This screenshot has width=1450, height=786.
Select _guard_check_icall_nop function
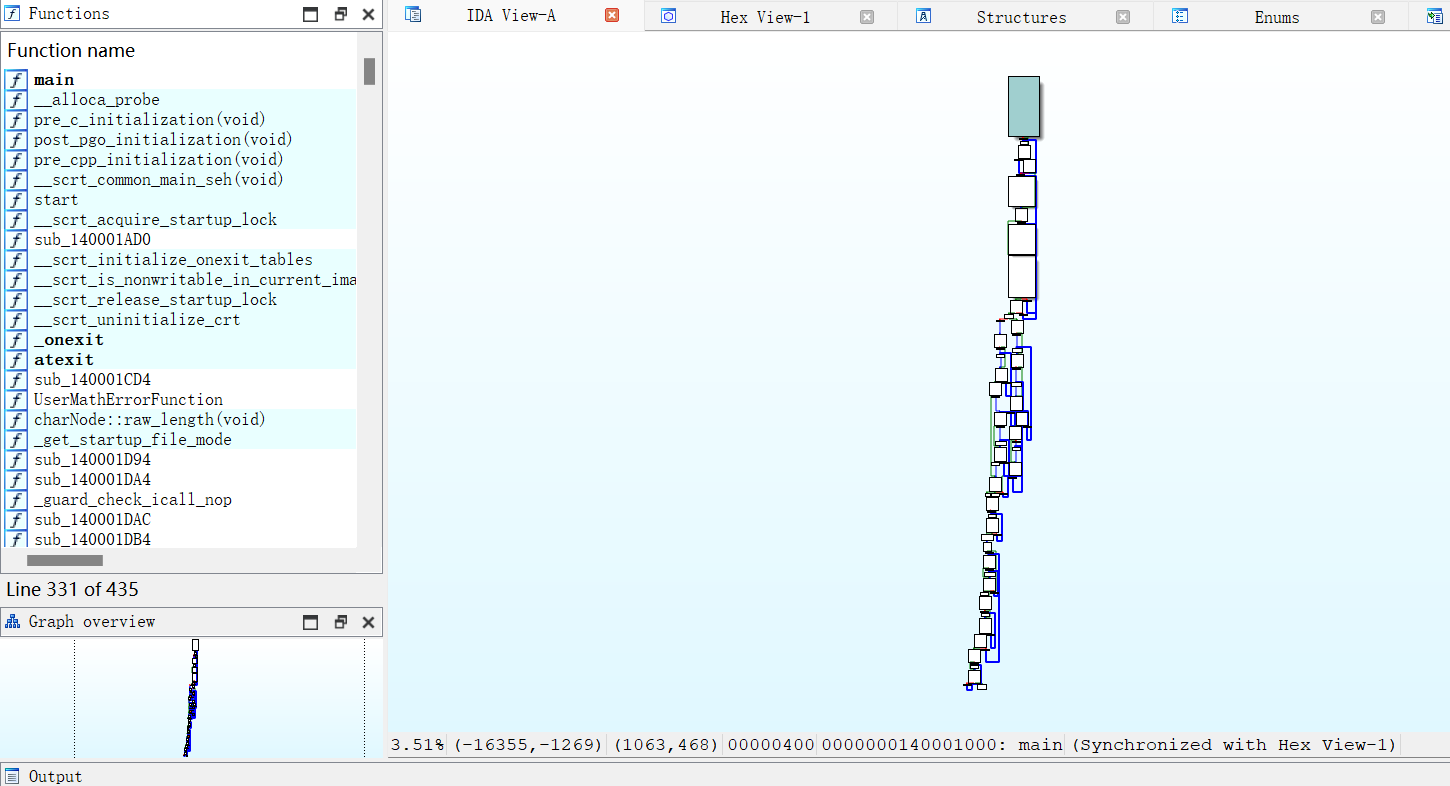[x=180, y=500]
